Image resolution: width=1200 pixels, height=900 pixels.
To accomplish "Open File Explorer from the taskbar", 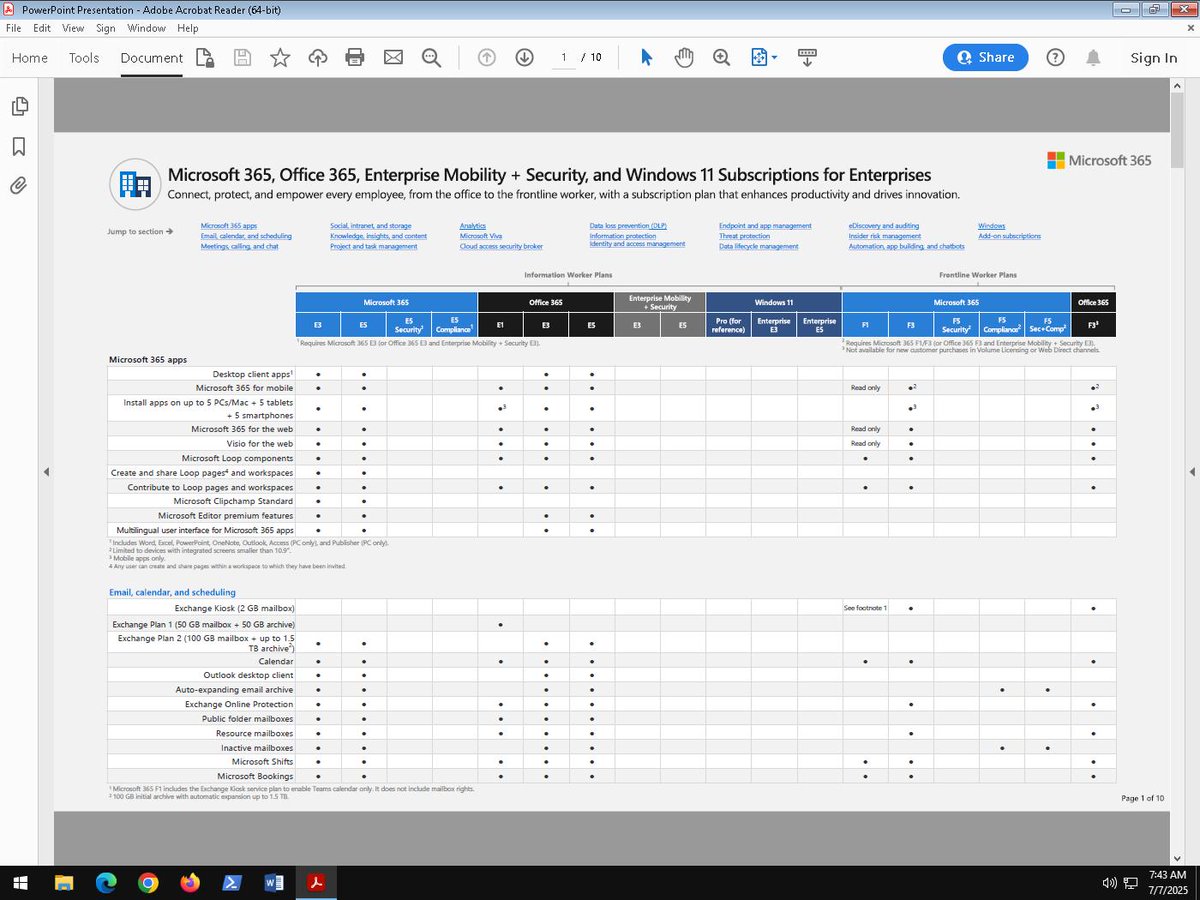I will coord(64,883).
